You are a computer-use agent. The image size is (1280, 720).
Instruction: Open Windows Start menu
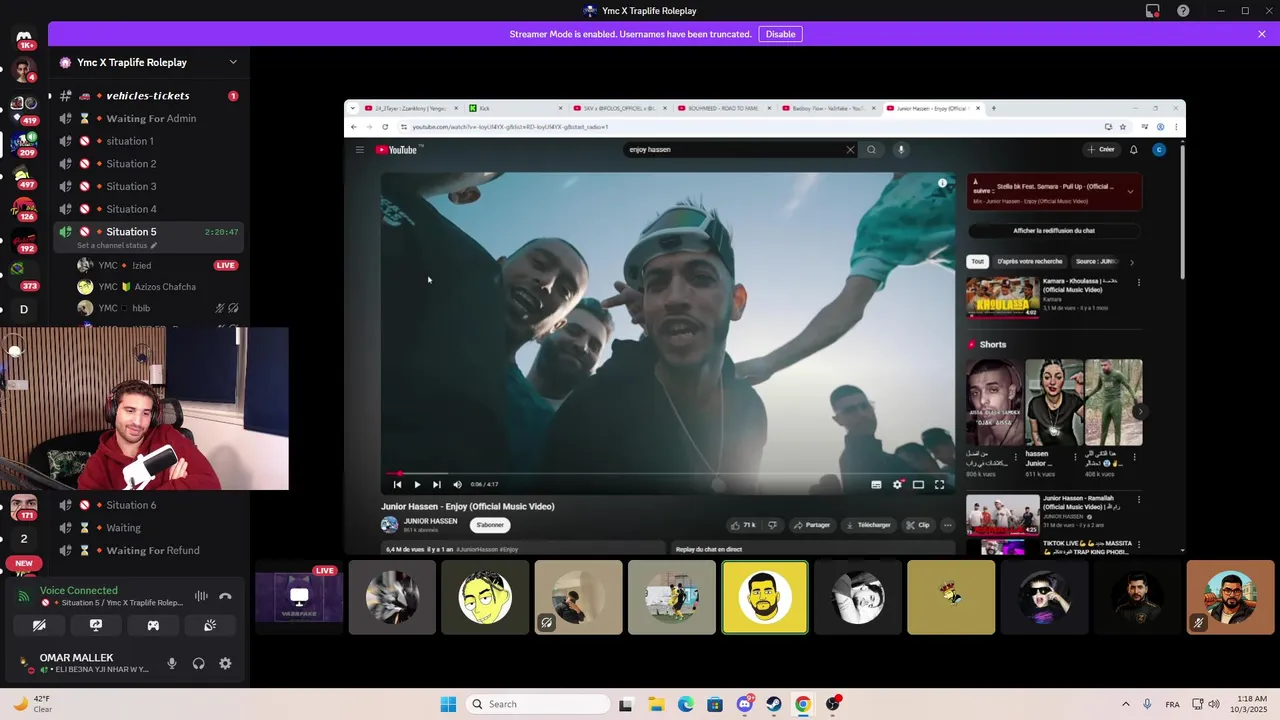point(448,704)
